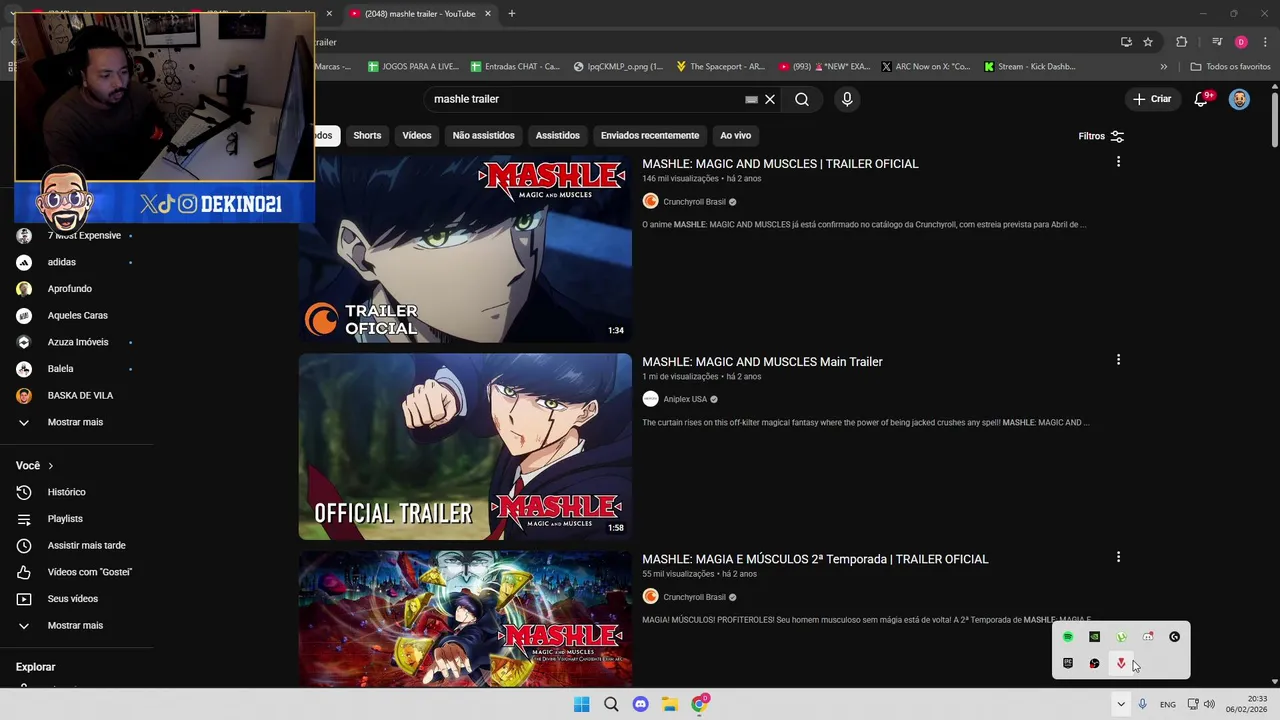
Task: Open Logitech G HUB tray icon
Action: 1175,637
